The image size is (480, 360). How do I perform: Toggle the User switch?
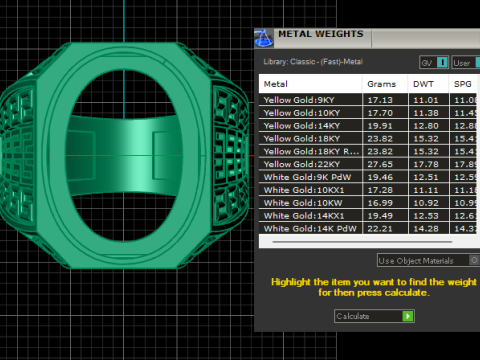[x=466, y=62]
